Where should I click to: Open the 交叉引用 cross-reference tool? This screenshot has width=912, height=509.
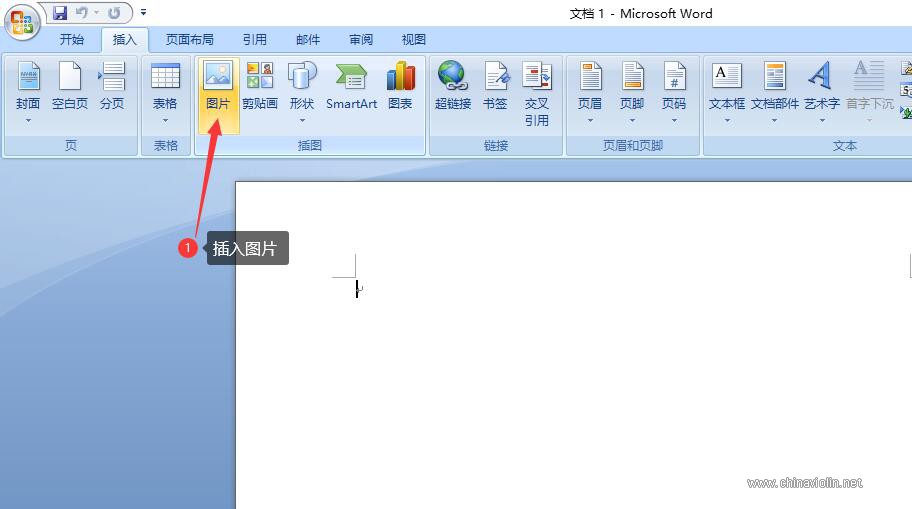tap(536, 93)
